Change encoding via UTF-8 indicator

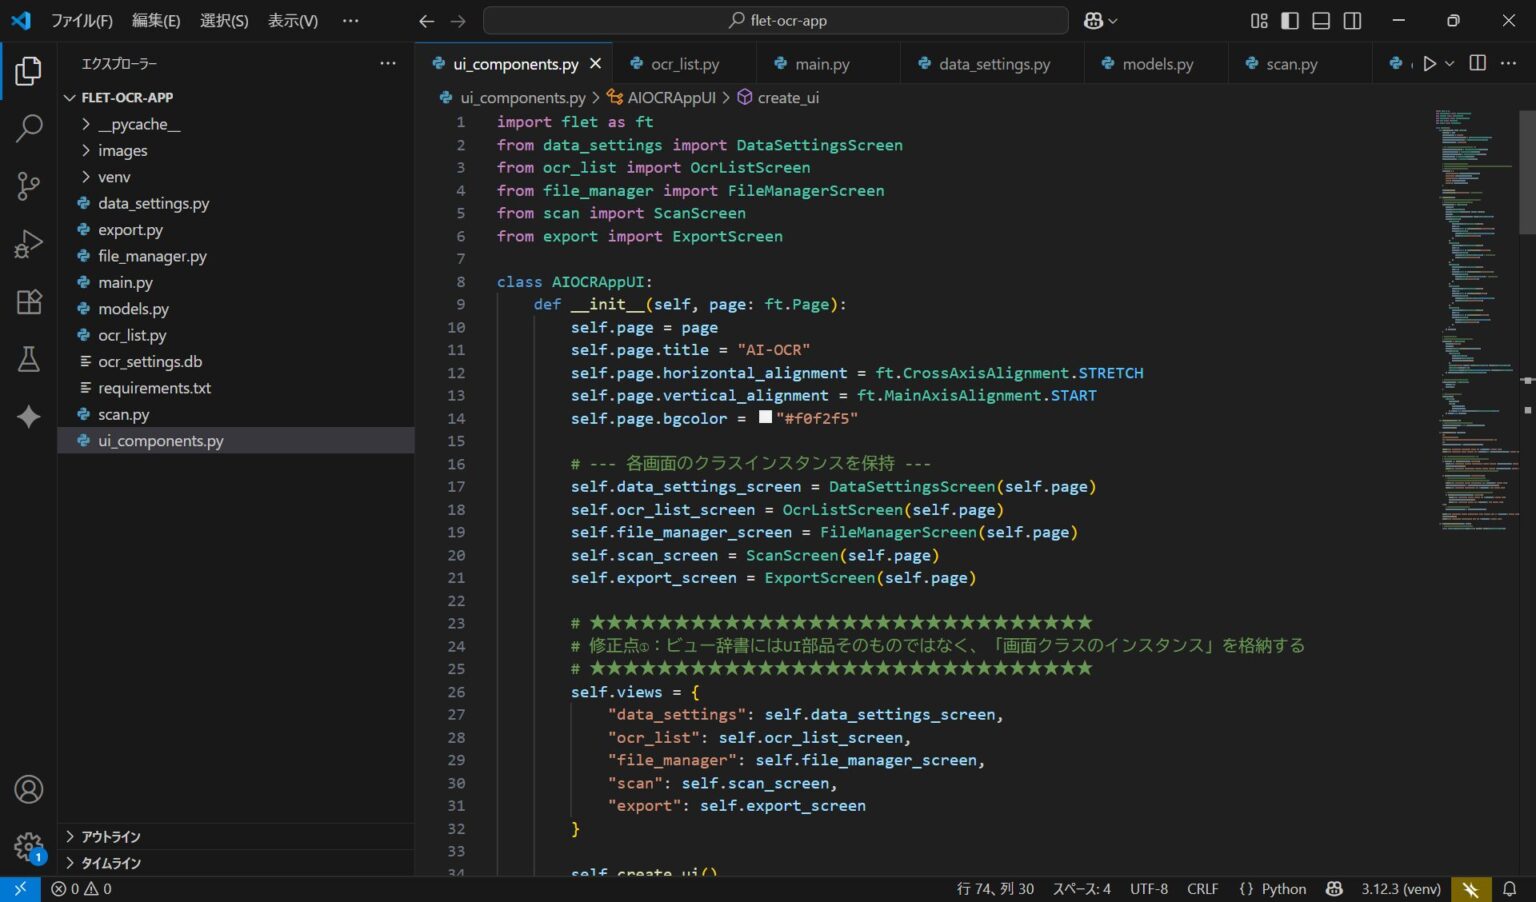click(1148, 888)
